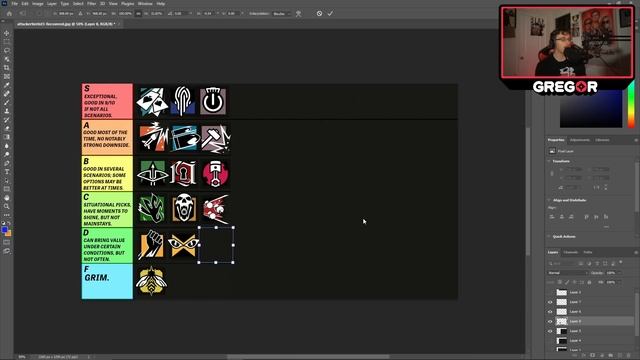The height and width of the screenshot is (360, 640).
Task: Collapse the Transform section in Properties
Action: click(549, 161)
